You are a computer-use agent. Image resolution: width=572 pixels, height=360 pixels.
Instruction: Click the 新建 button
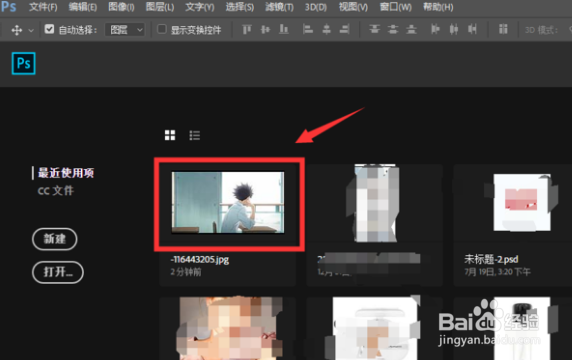55,239
